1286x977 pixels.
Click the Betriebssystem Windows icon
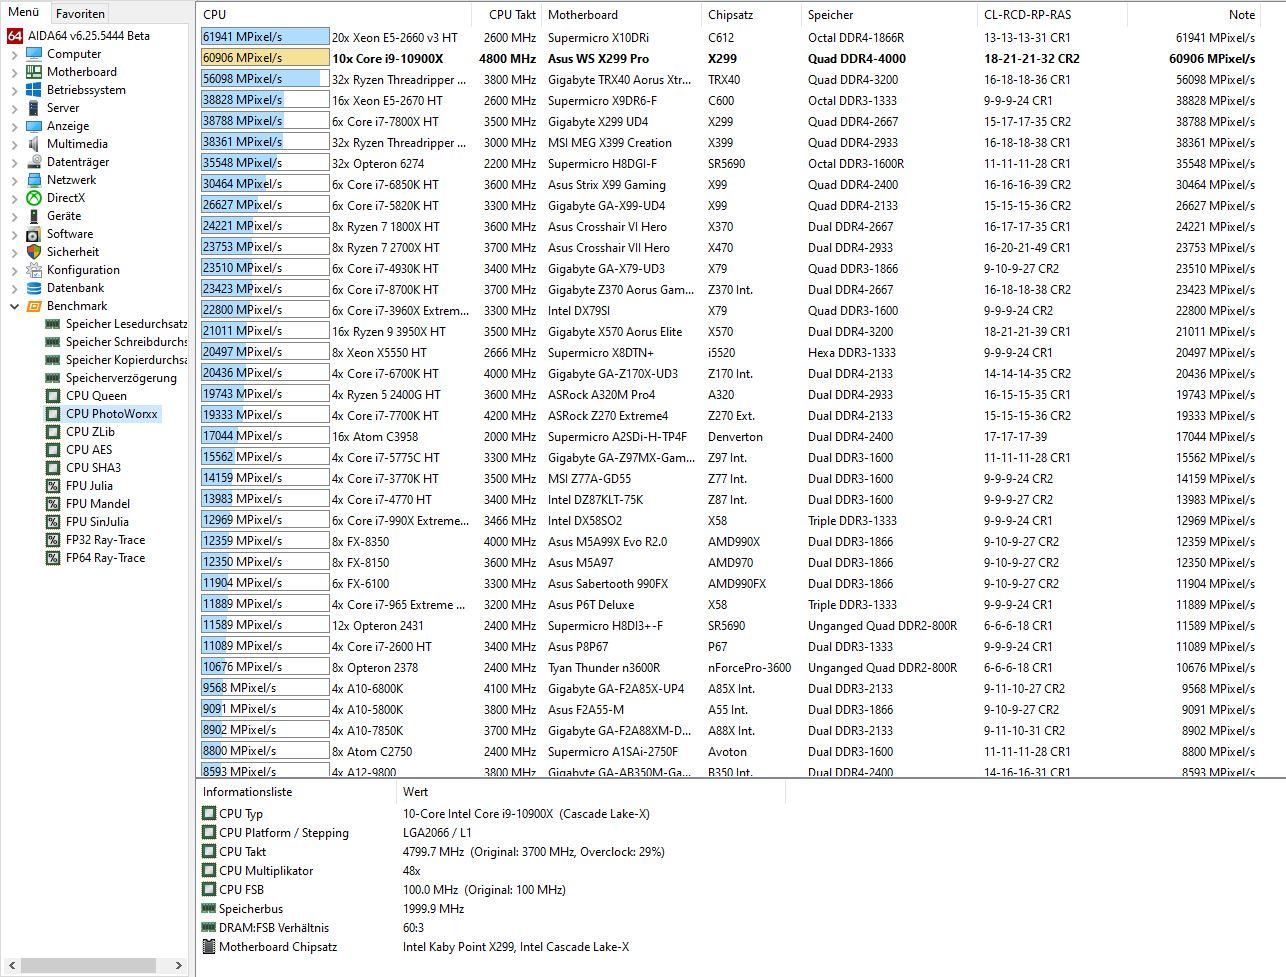point(34,90)
